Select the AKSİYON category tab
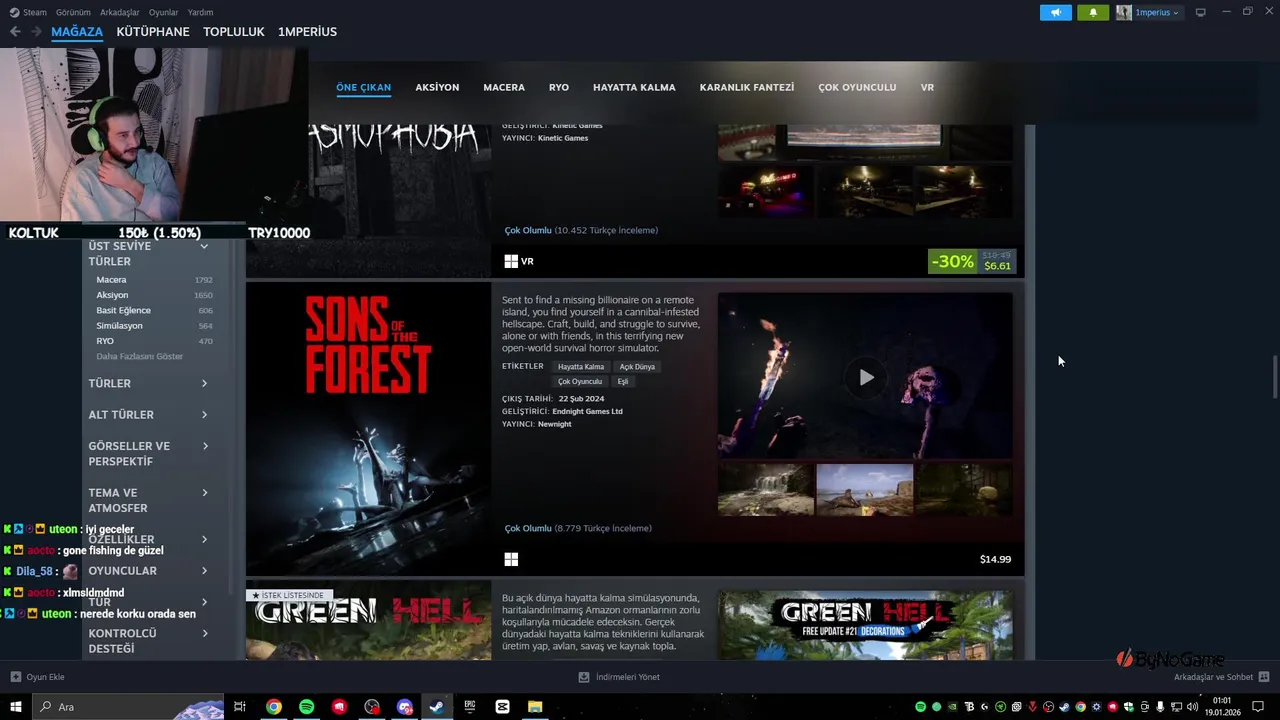Screen dimensions: 1280x720 [437, 87]
